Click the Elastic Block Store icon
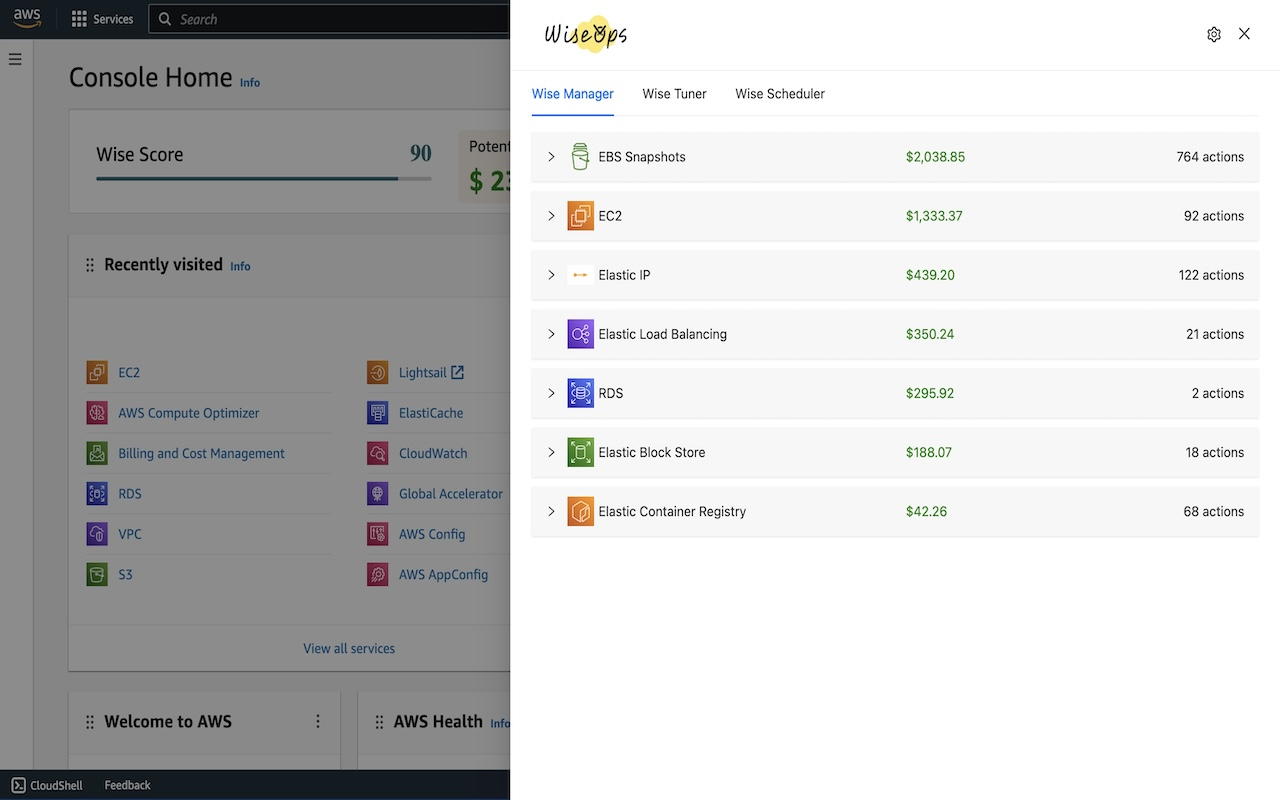1280x800 pixels. point(580,452)
